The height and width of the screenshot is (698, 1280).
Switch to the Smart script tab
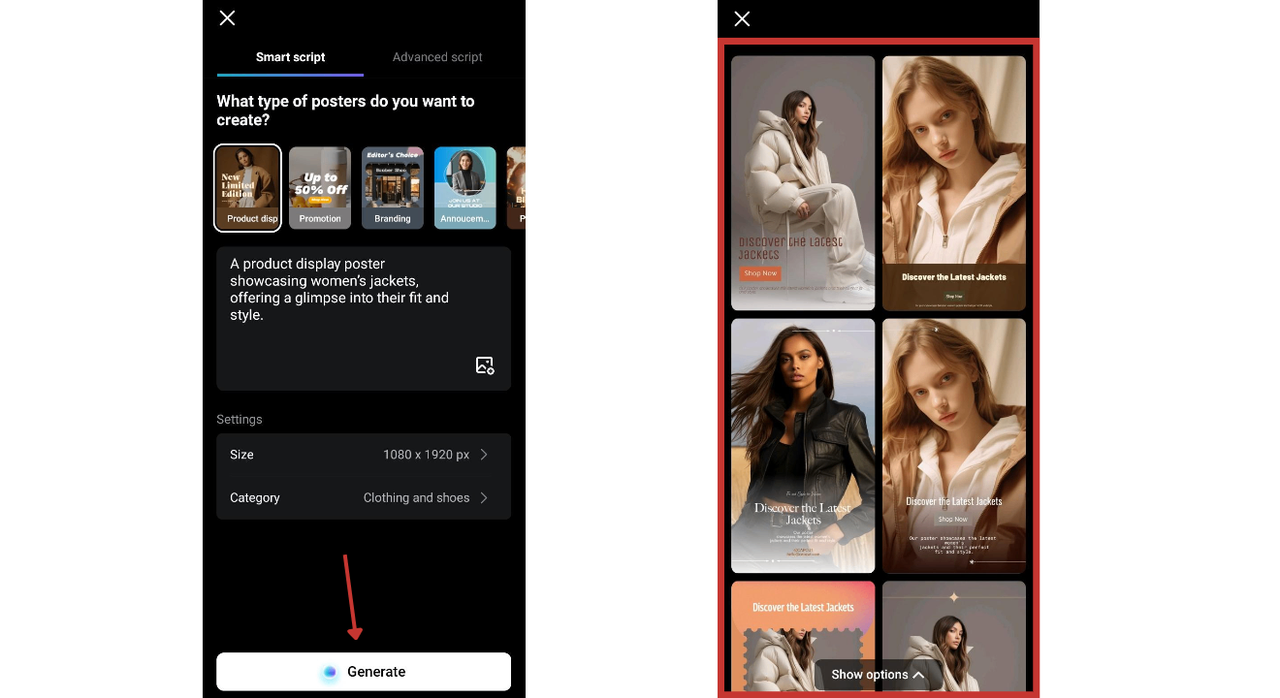(290, 57)
